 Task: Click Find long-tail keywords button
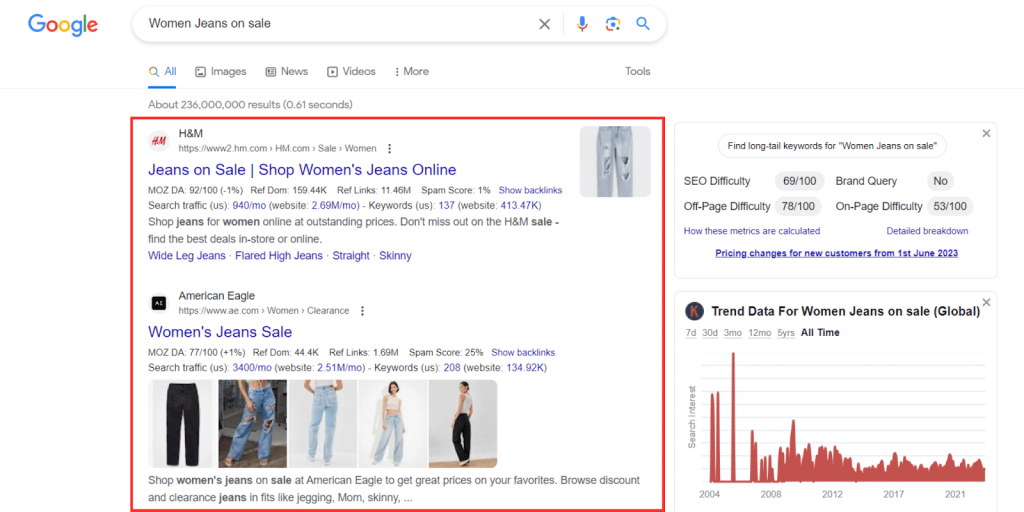point(832,146)
